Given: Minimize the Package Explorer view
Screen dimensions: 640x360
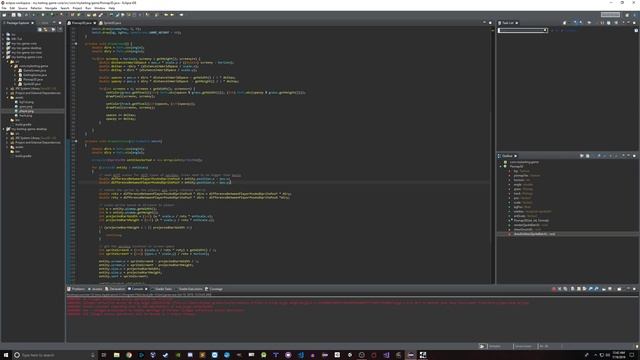Looking at the screenshot, I should click(55, 23).
